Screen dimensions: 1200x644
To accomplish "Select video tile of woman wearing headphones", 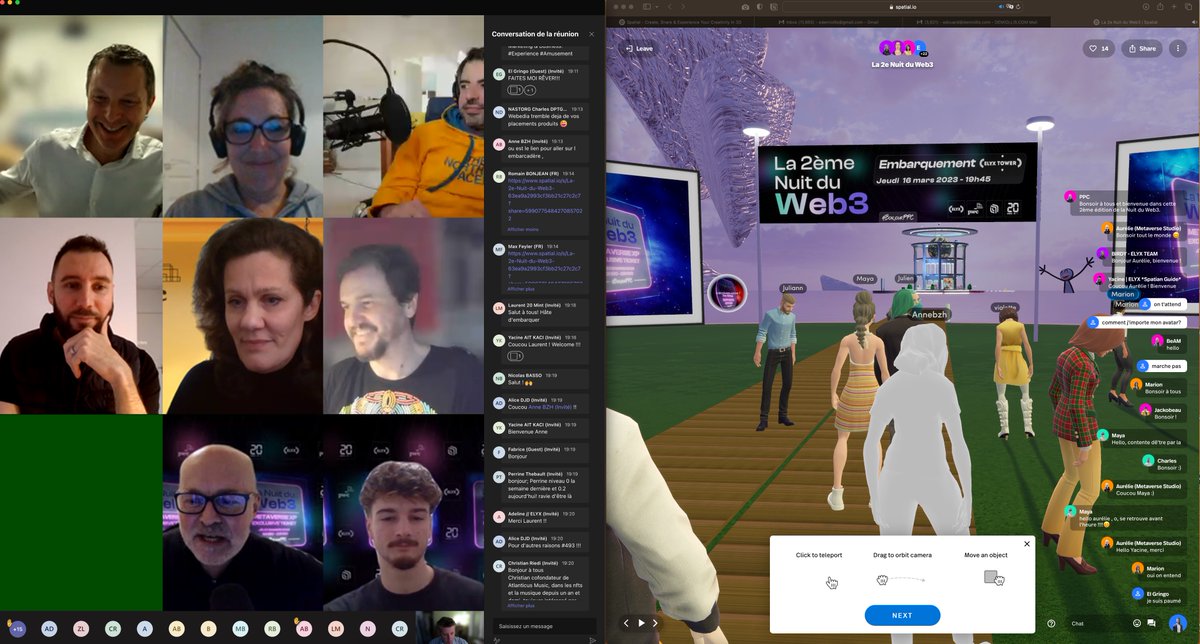I will coord(243,116).
